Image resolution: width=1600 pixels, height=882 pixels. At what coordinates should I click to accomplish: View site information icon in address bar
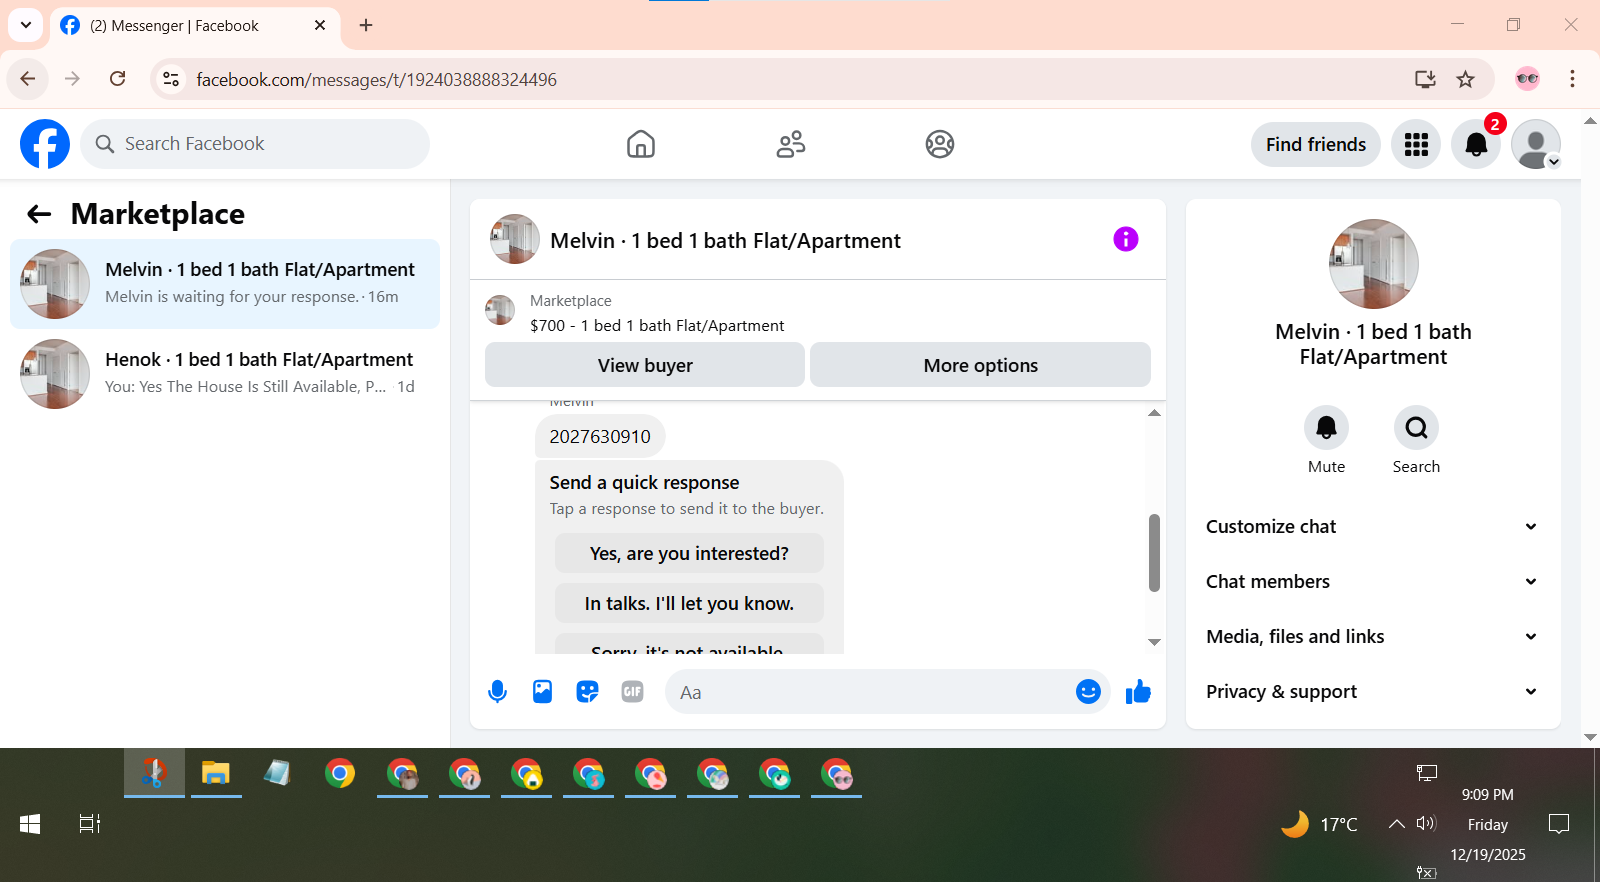coord(171,79)
